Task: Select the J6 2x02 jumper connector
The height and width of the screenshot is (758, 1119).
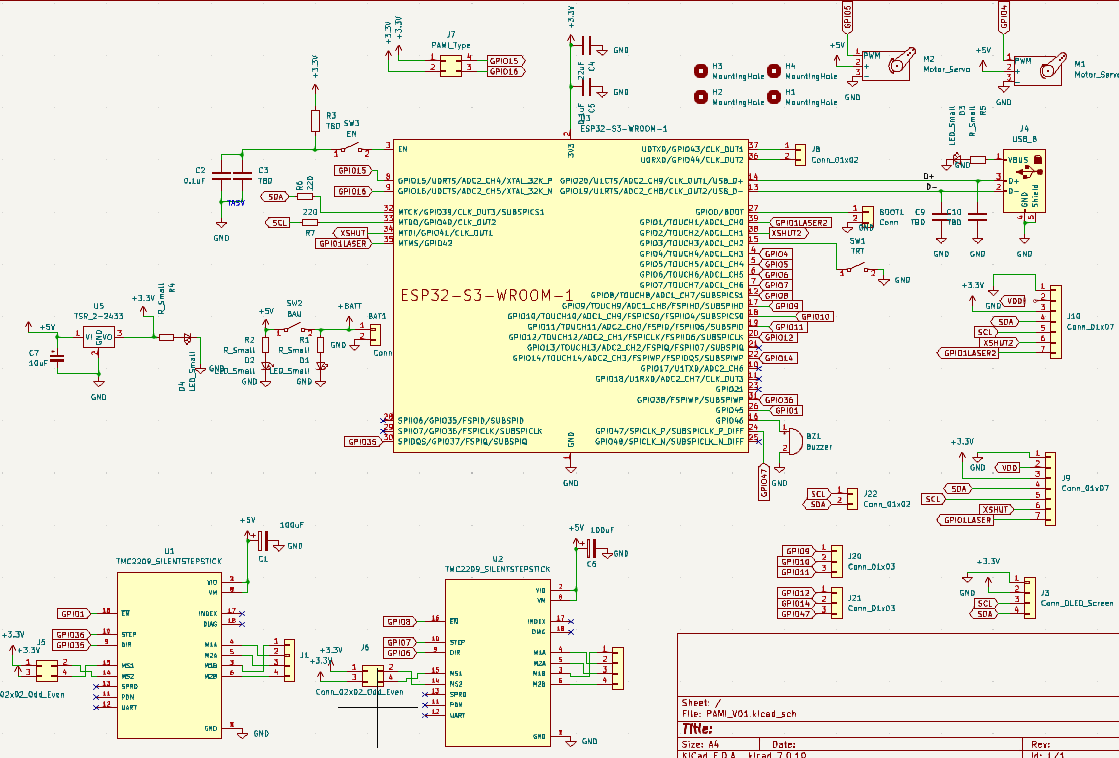Action: pyautogui.click(x=372, y=675)
